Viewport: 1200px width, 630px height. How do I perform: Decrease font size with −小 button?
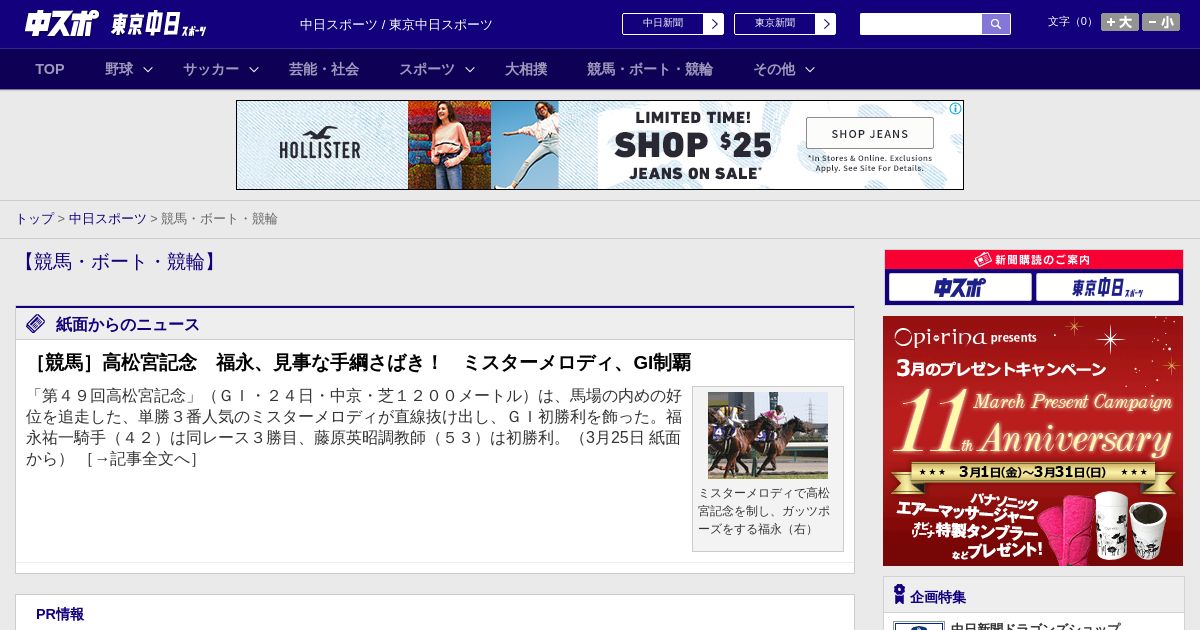[1161, 22]
